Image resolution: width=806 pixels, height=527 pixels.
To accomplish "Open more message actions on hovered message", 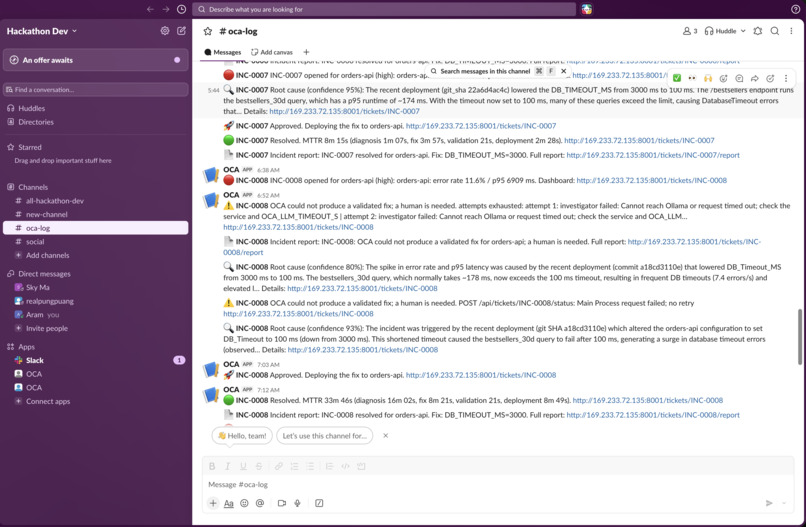I will 785,78.
